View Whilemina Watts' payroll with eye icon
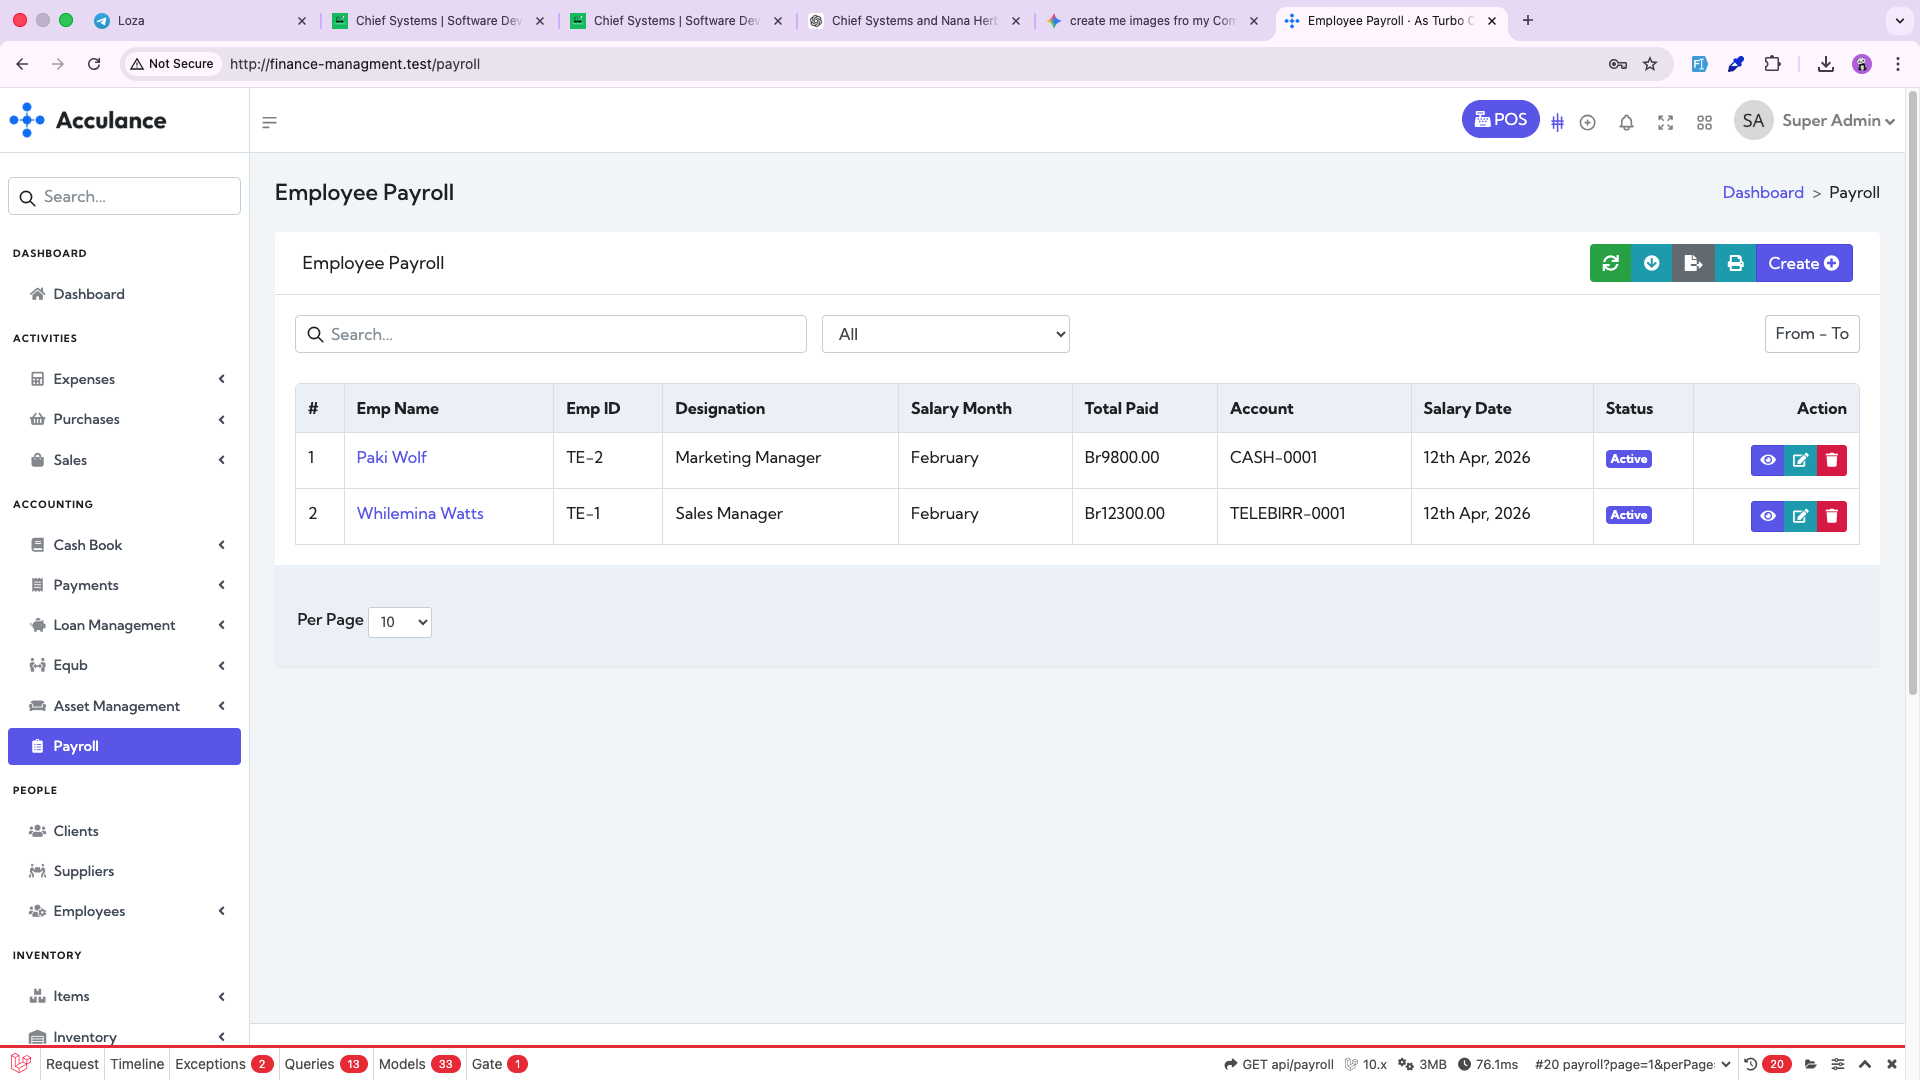The image size is (1920, 1080). click(1767, 516)
